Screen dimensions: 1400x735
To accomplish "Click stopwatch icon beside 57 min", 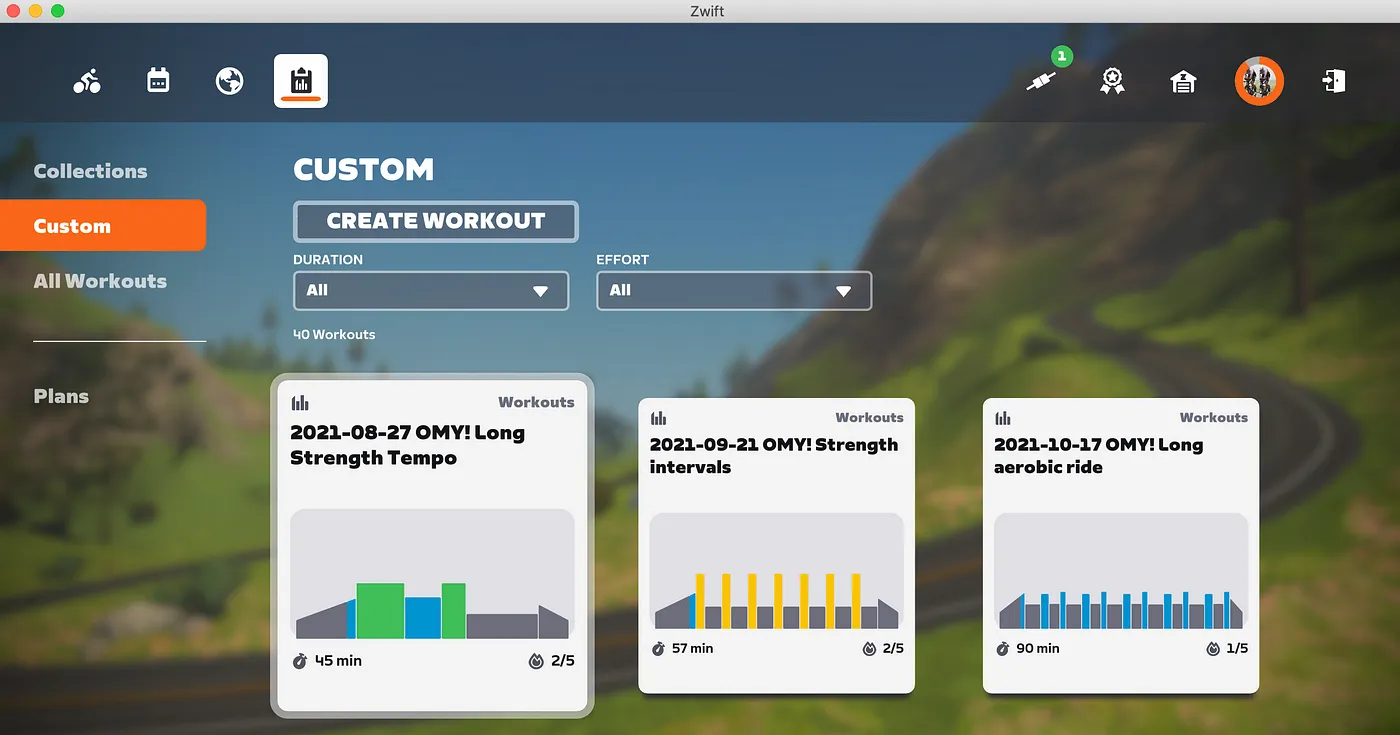I will point(658,648).
